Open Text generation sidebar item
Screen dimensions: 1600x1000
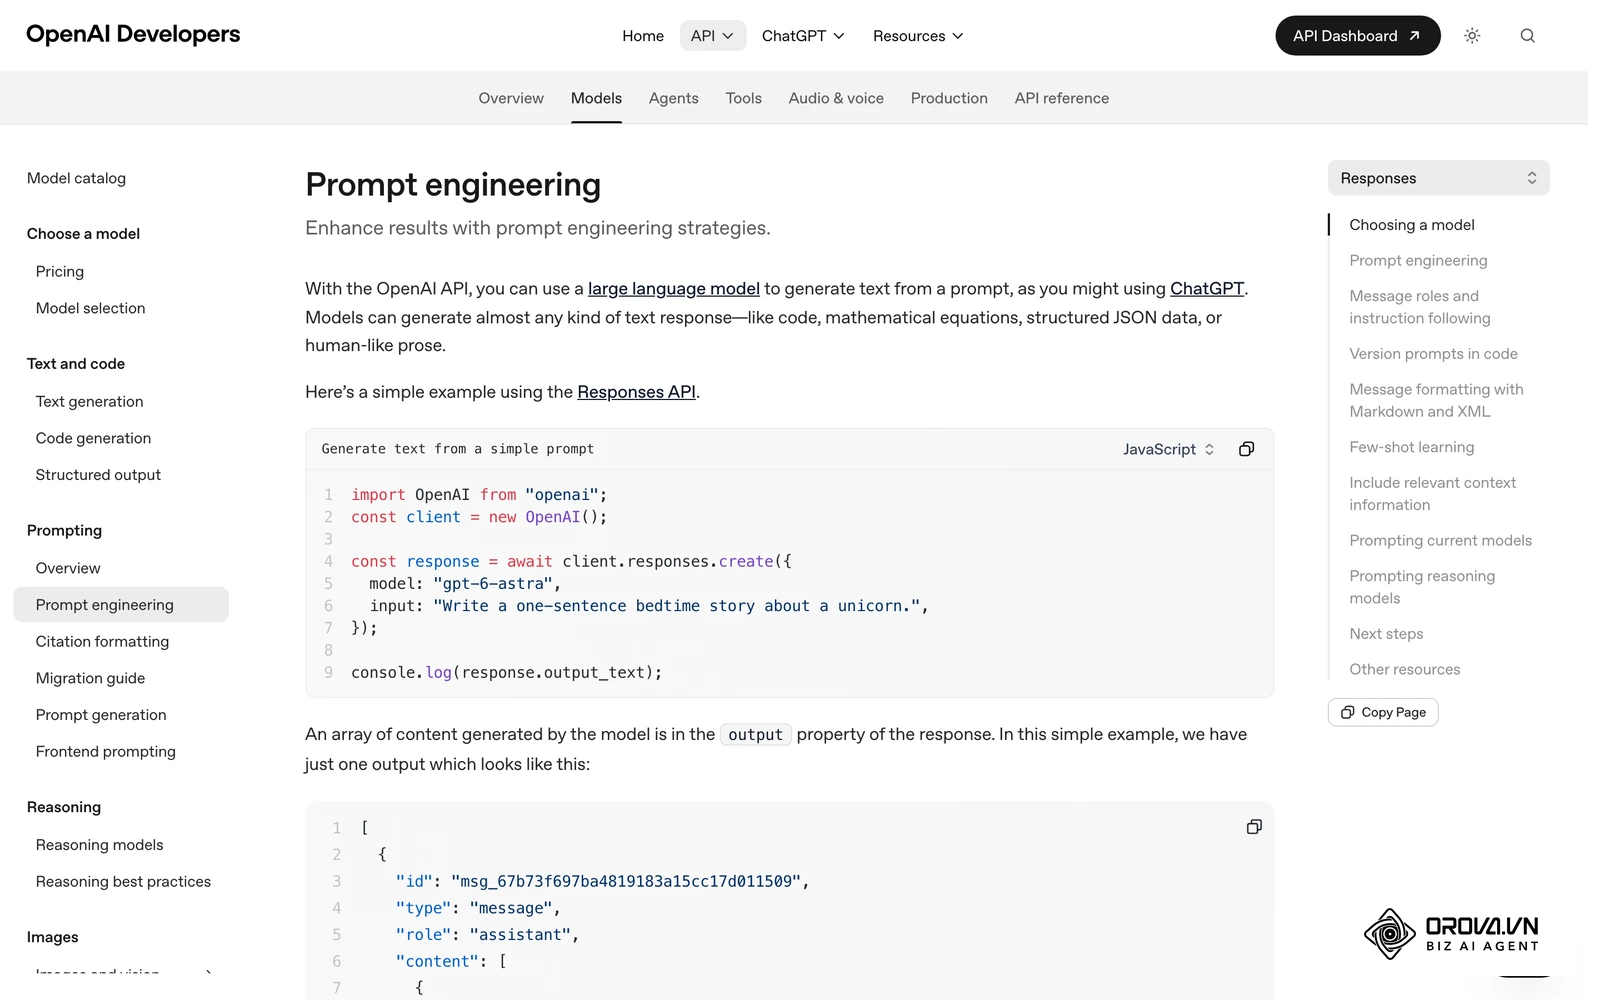pyautogui.click(x=90, y=401)
